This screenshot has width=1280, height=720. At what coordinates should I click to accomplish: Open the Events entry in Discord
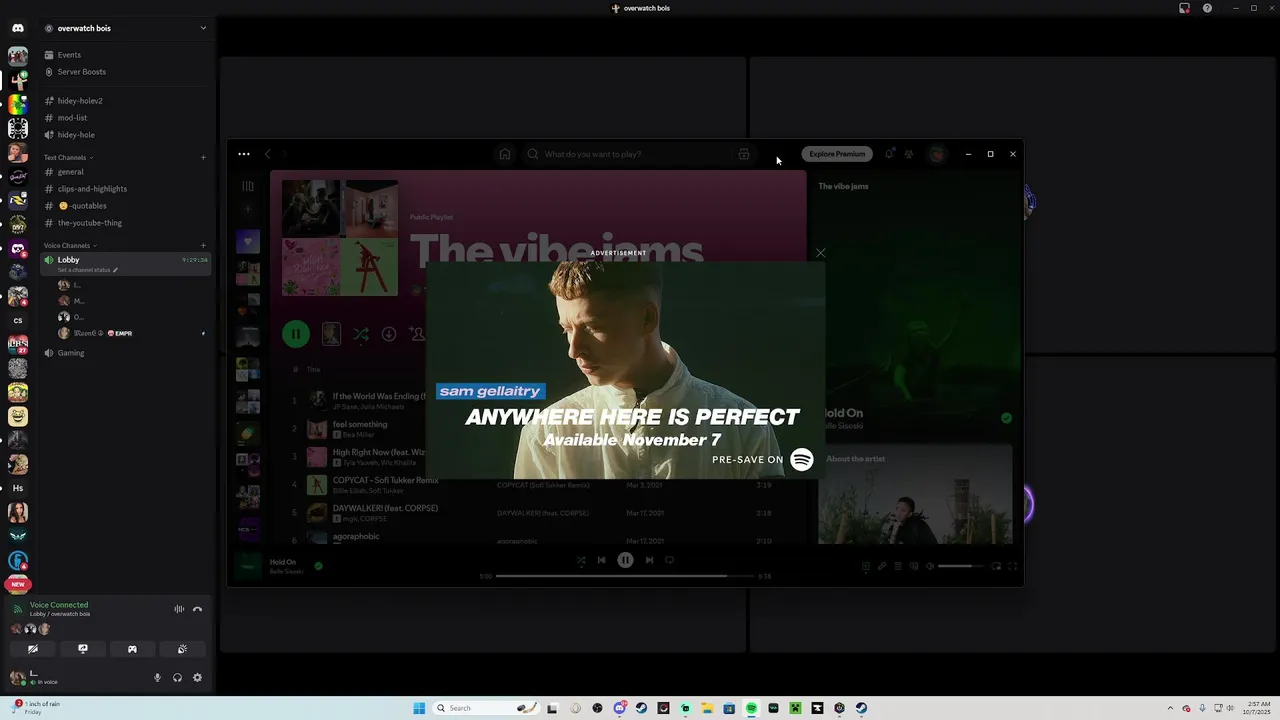[x=69, y=55]
